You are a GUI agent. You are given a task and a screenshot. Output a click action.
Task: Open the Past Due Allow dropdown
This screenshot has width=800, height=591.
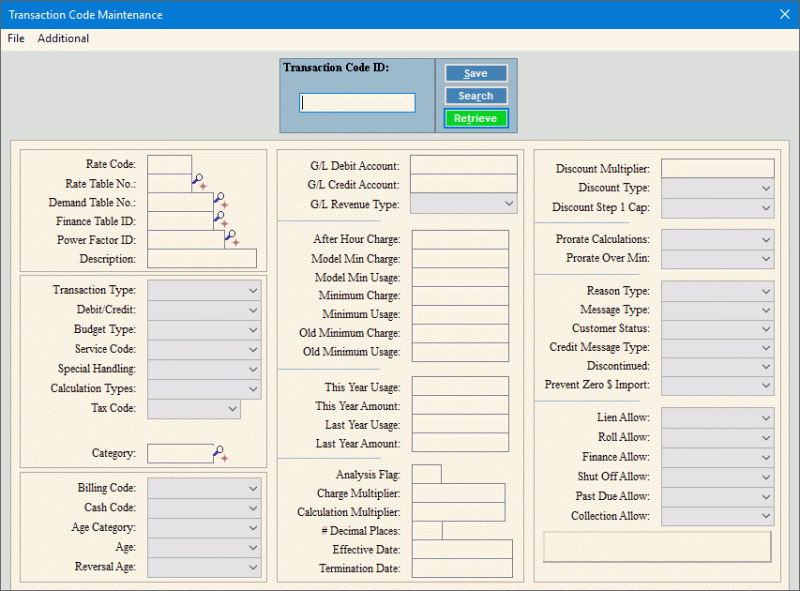(718, 497)
